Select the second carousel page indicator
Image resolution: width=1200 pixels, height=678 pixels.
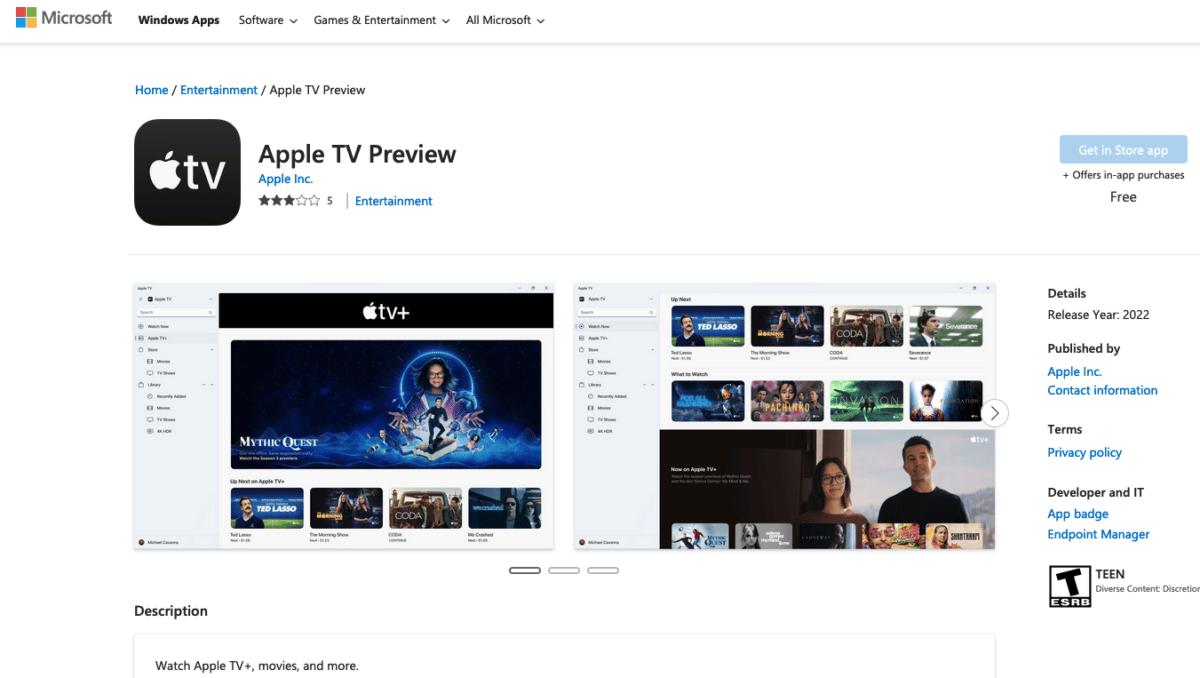564,570
